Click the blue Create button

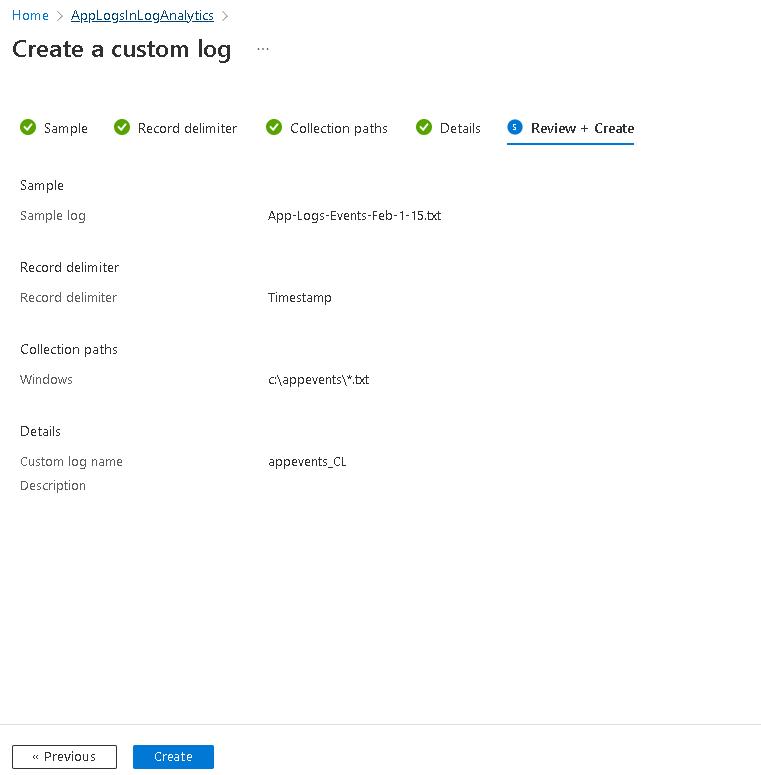coord(173,757)
